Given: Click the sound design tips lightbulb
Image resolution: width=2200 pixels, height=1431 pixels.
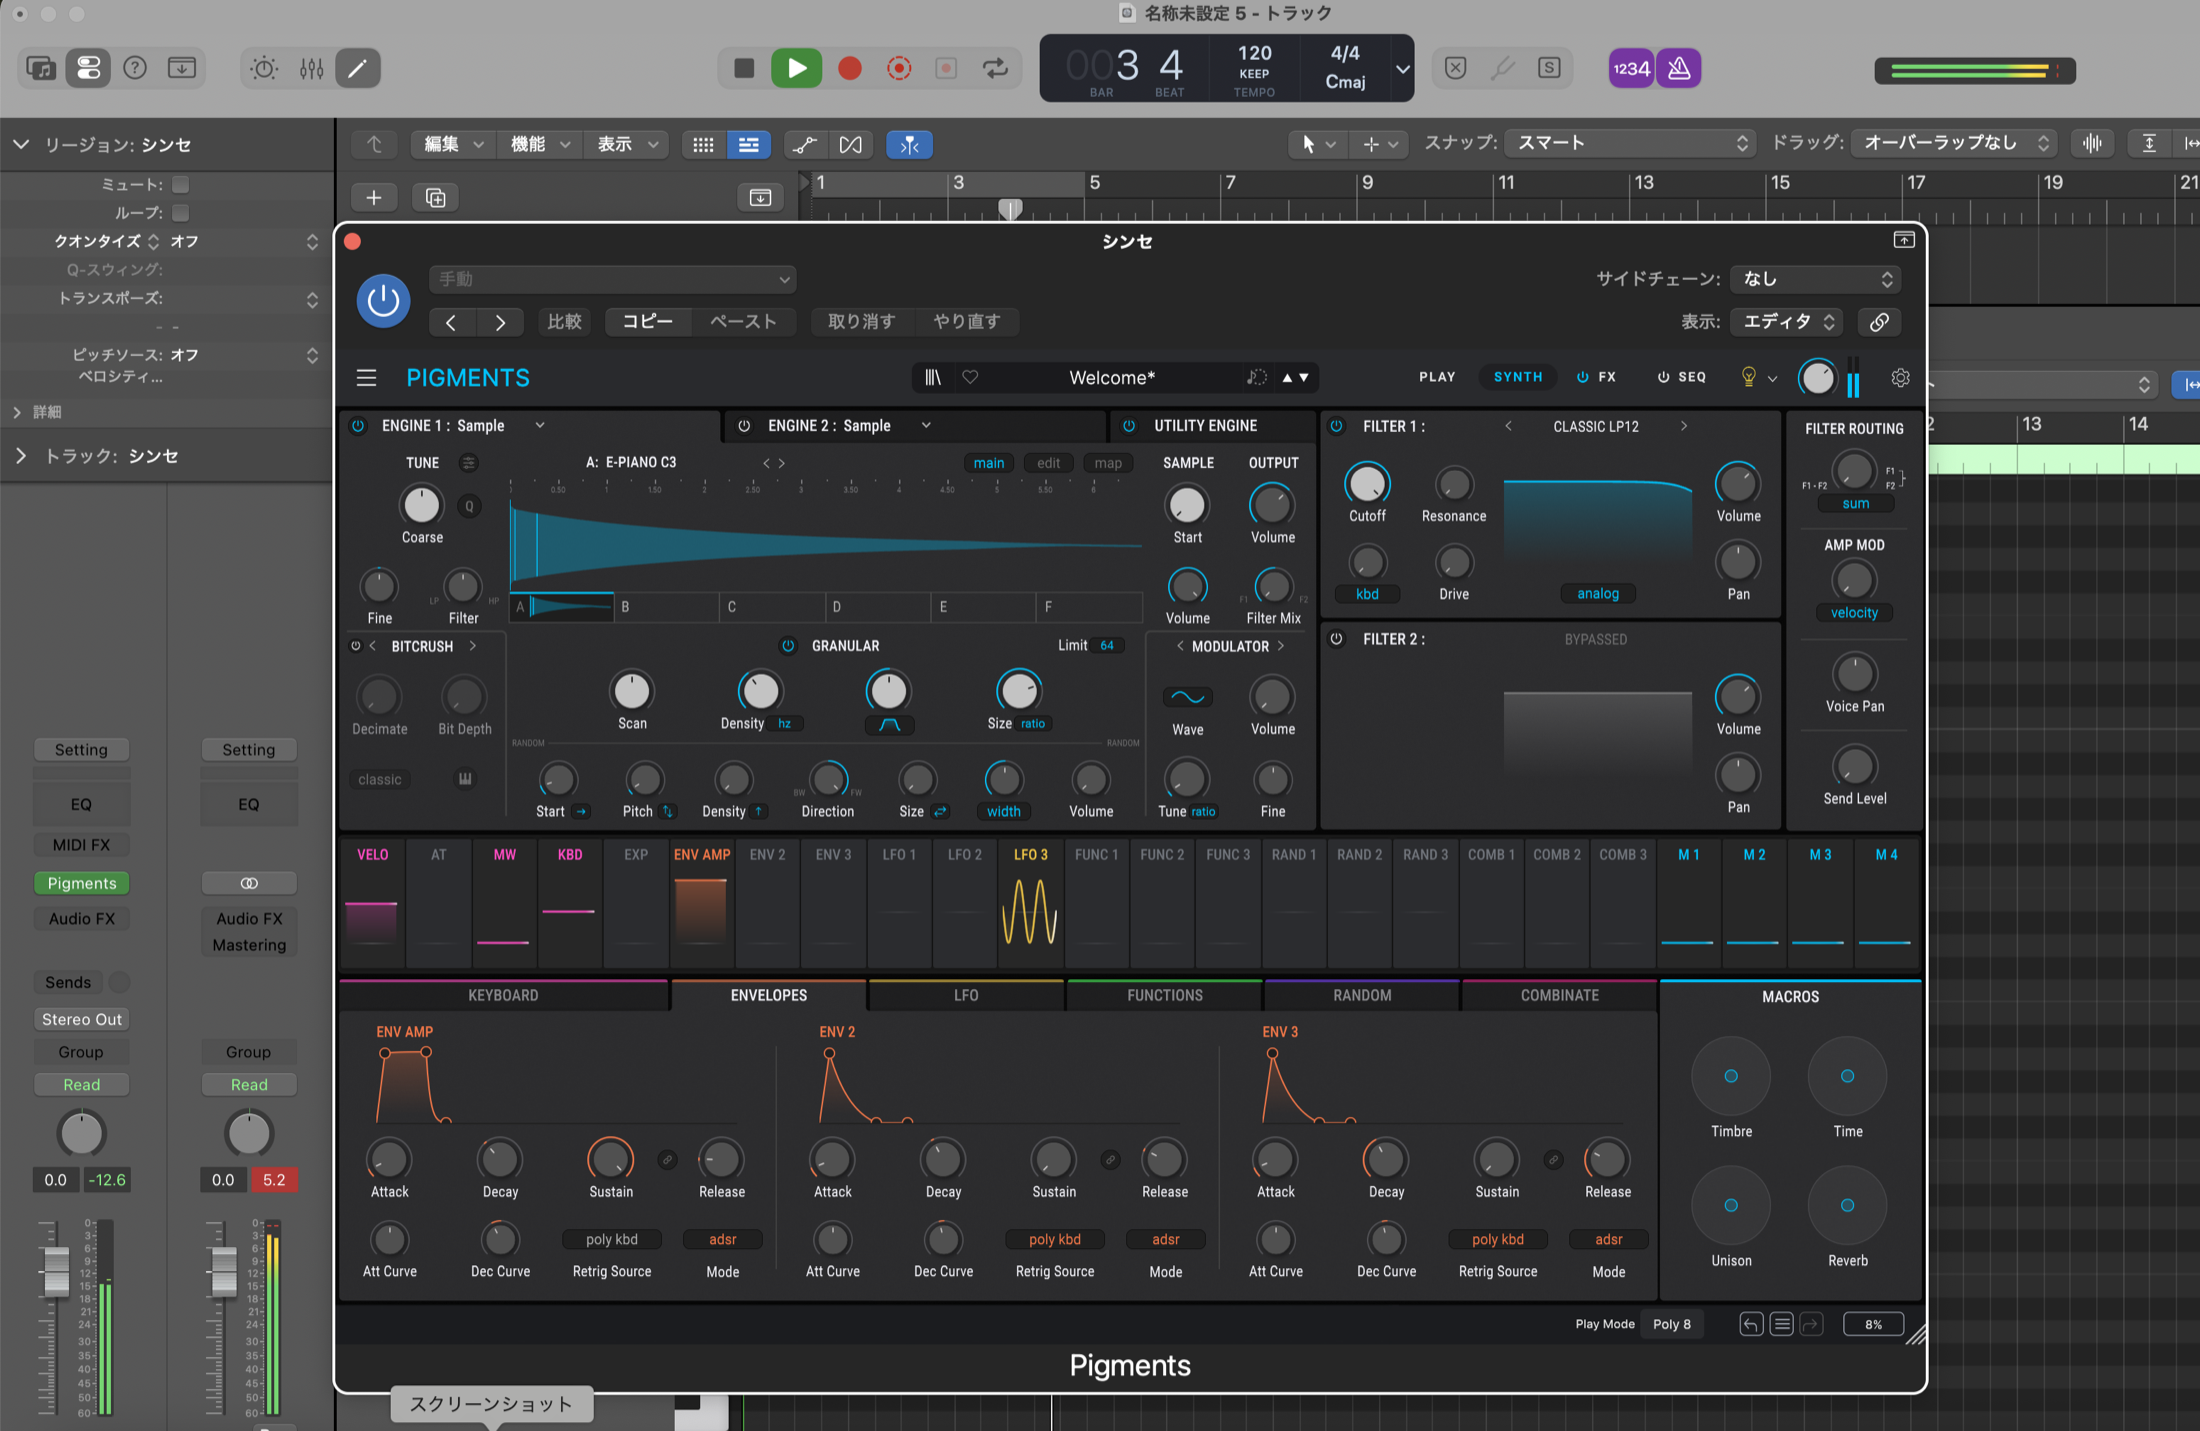Looking at the screenshot, I should click(x=1748, y=377).
